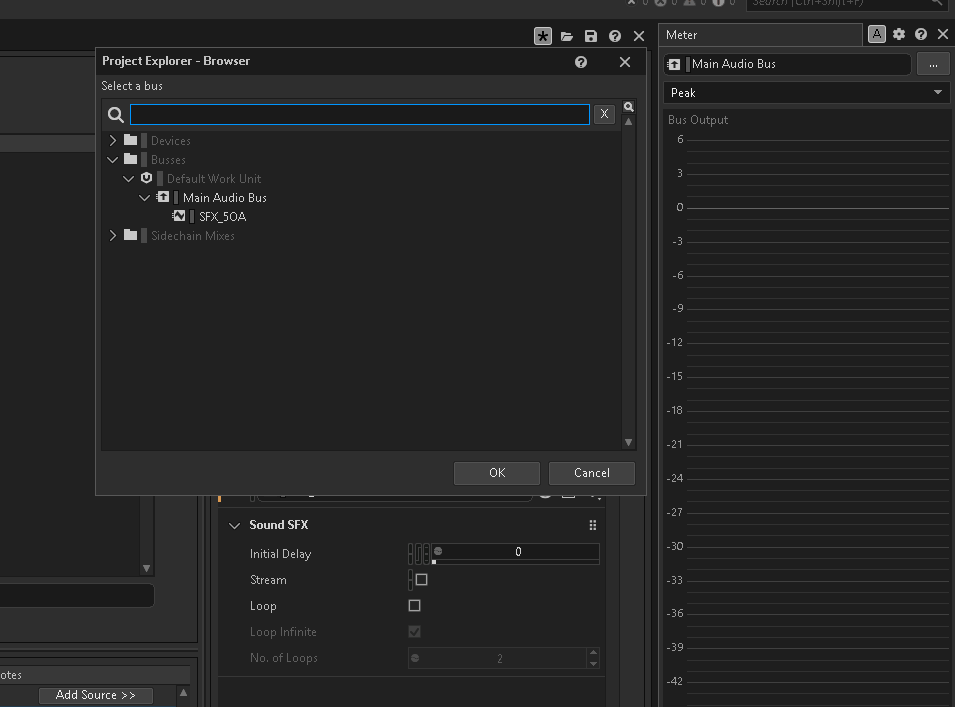Click the Default Work Unit shield icon
This screenshot has width=955, height=707.
[x=146, y=178]
